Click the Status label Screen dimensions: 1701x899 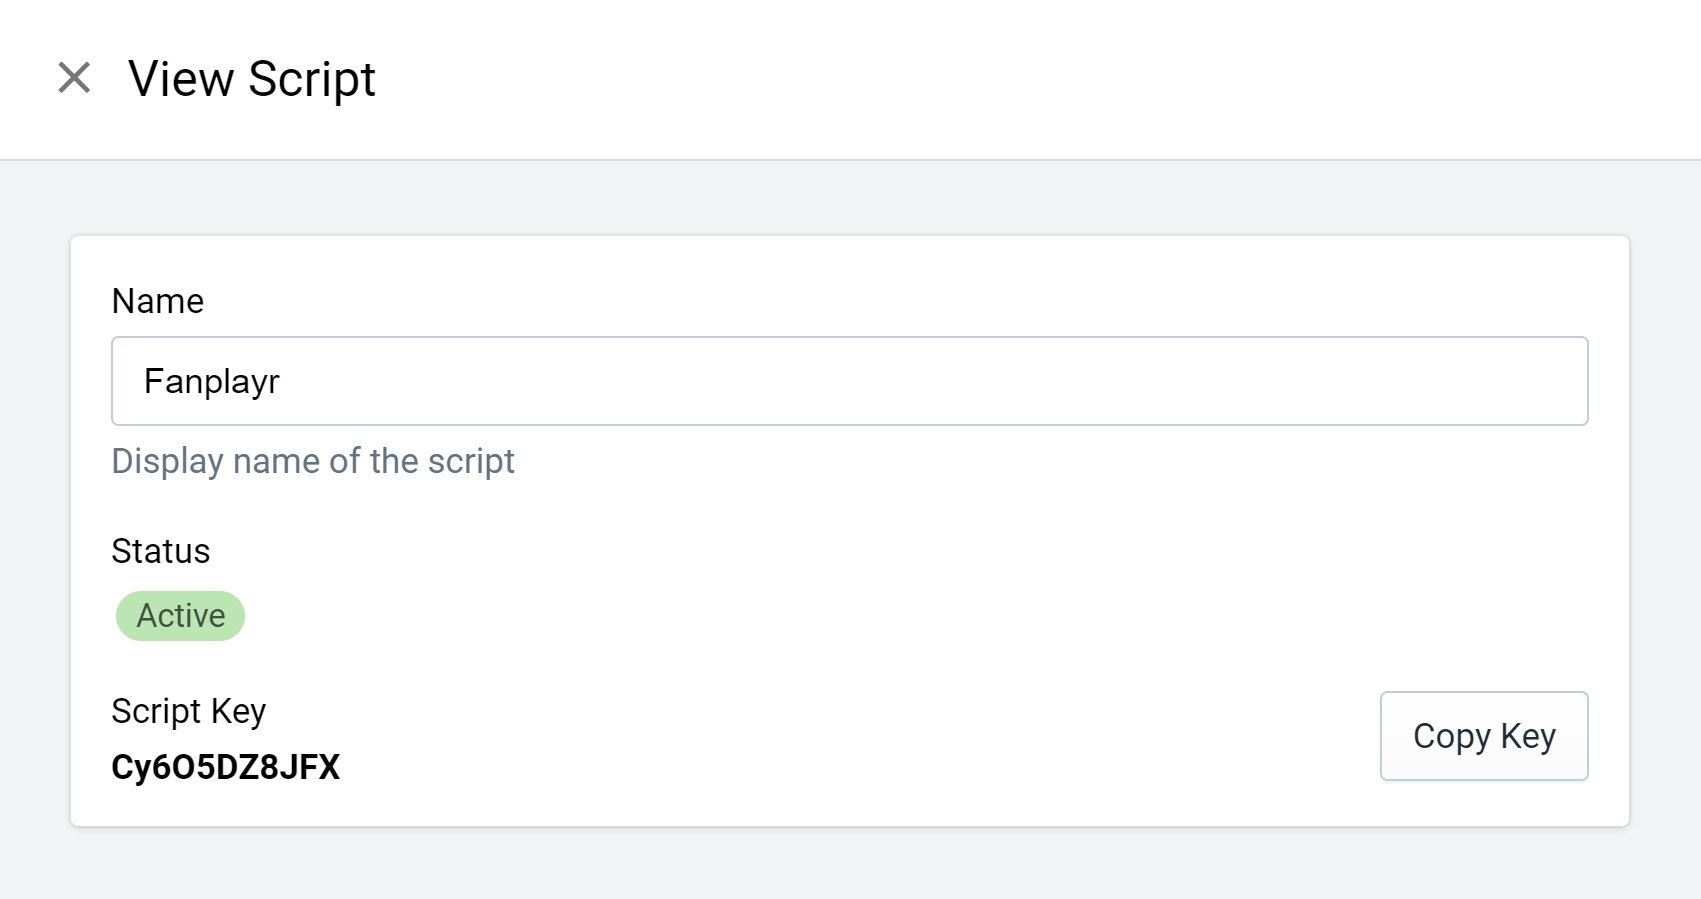[x=161, y=551]
